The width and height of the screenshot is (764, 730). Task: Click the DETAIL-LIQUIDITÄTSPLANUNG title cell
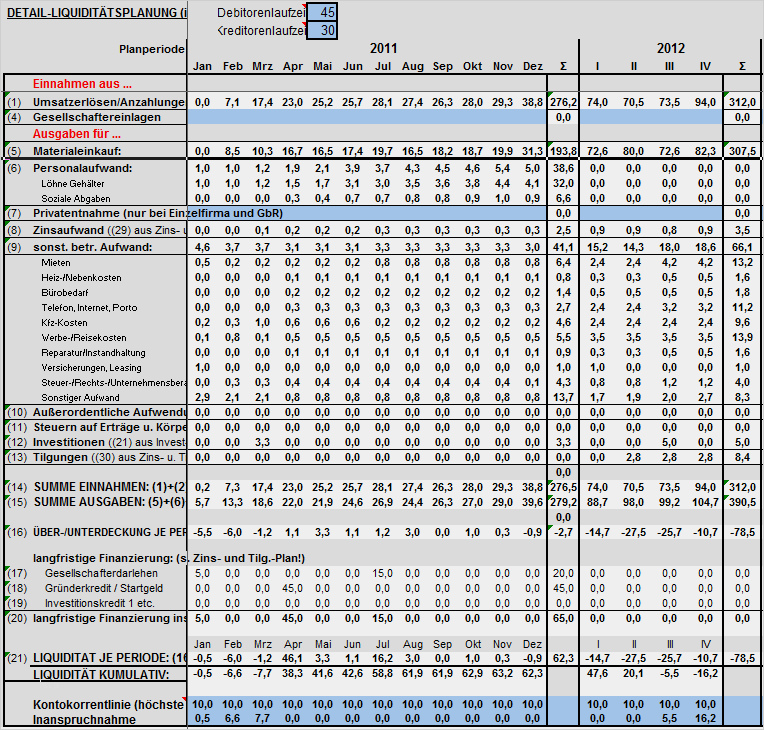click(96, 13)
